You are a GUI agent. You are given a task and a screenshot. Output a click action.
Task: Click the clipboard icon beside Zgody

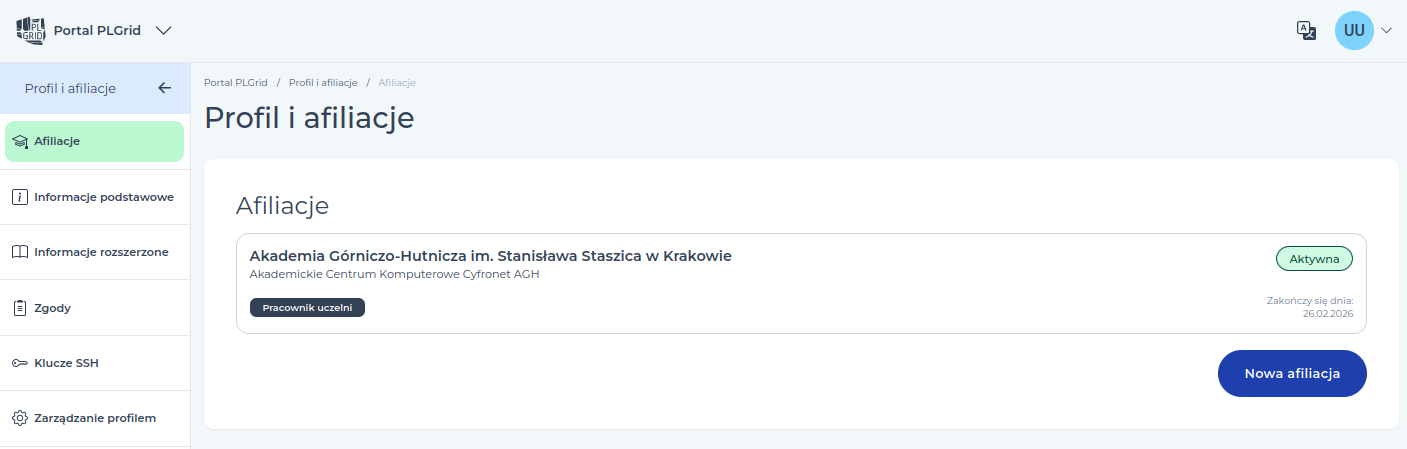[x=20, y=308]
